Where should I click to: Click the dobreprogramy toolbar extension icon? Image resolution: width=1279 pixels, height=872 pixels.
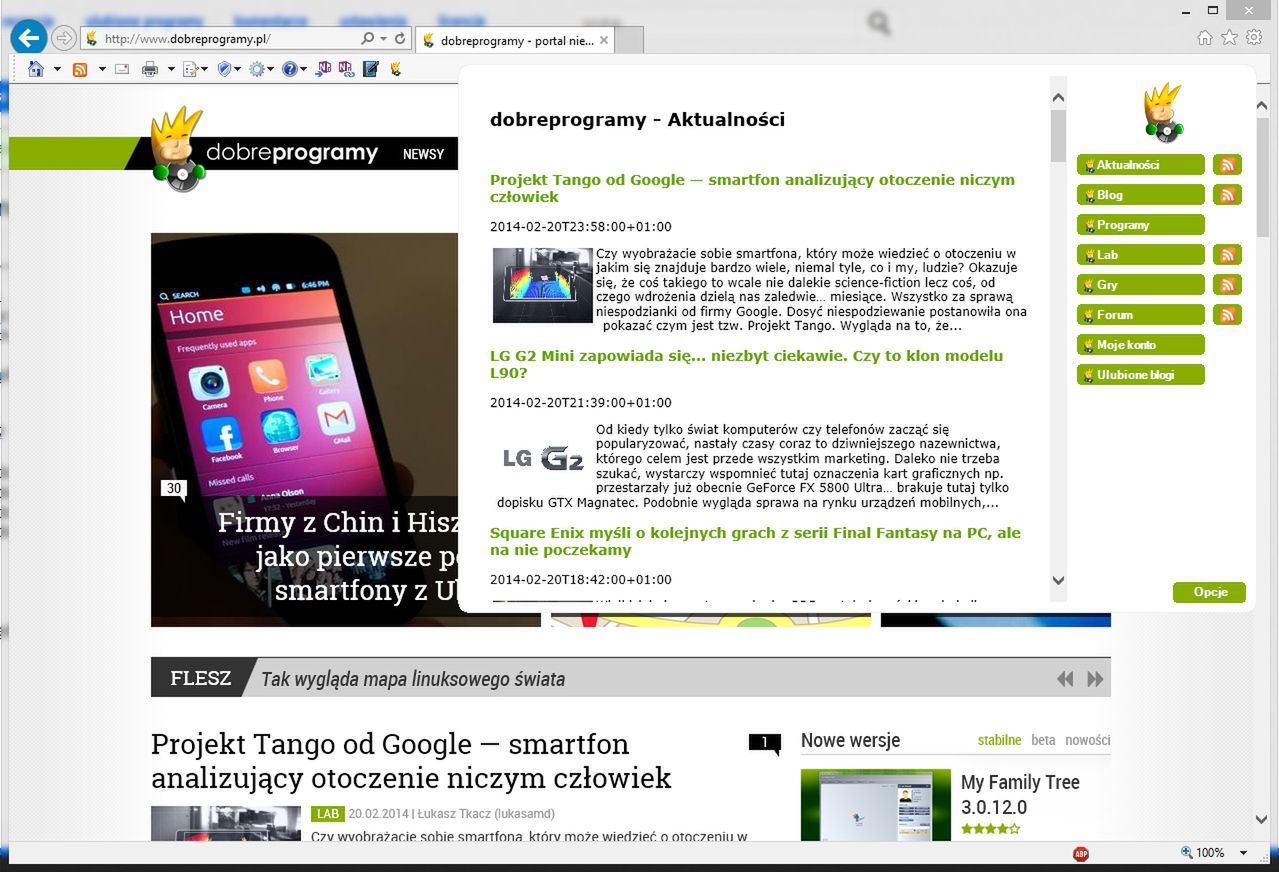click(396, 69)
